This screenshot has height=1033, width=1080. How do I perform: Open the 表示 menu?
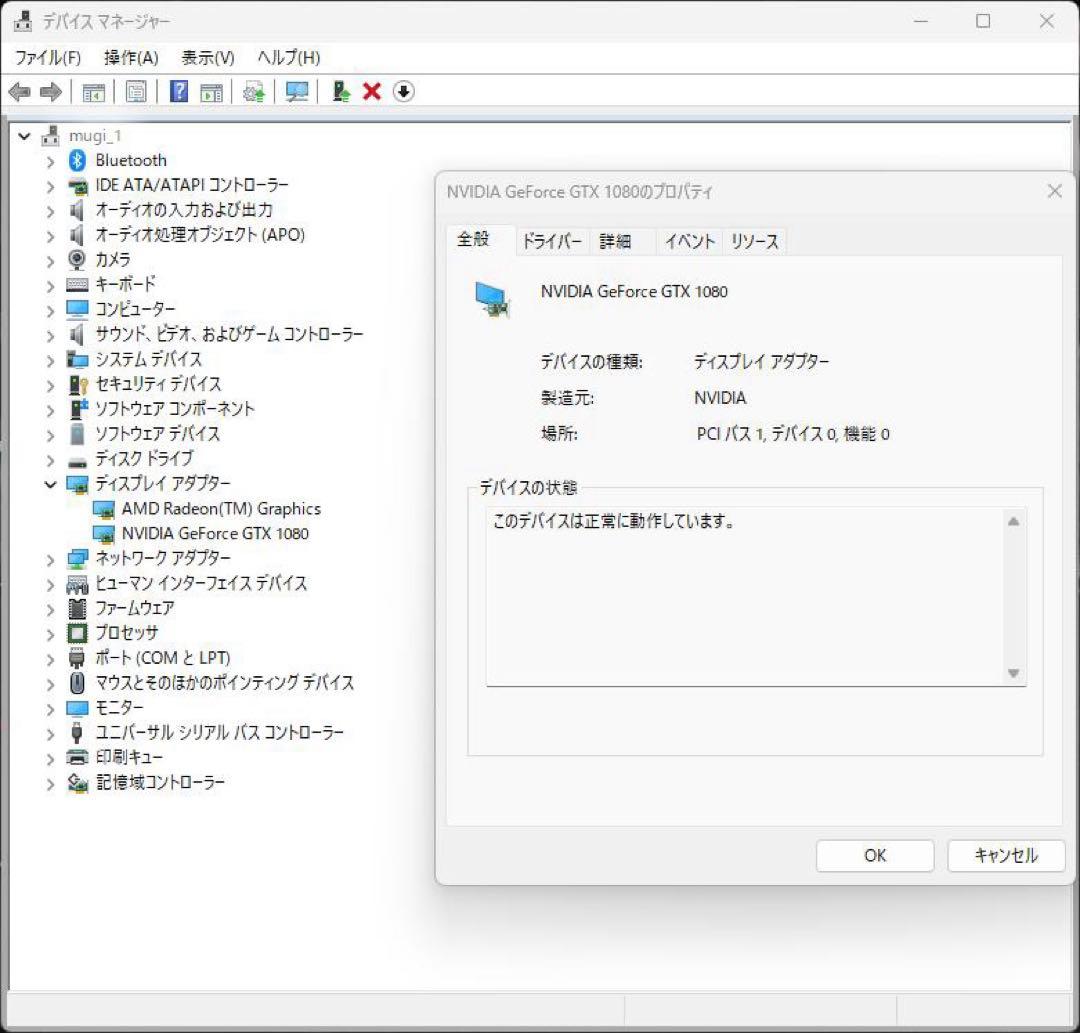(x=206, y=57)
